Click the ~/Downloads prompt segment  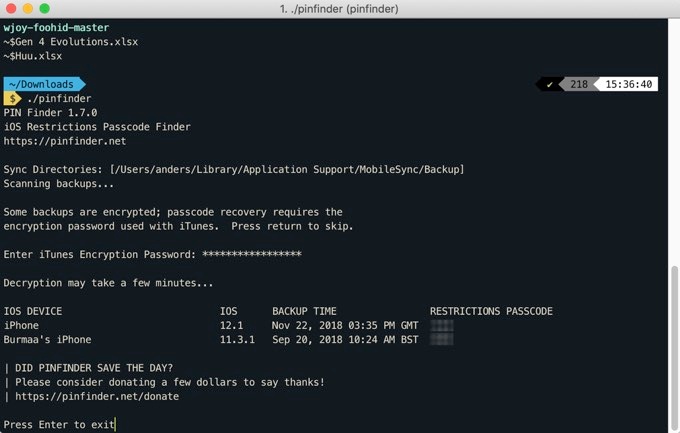pyautogui.click(x=42, y=85)
